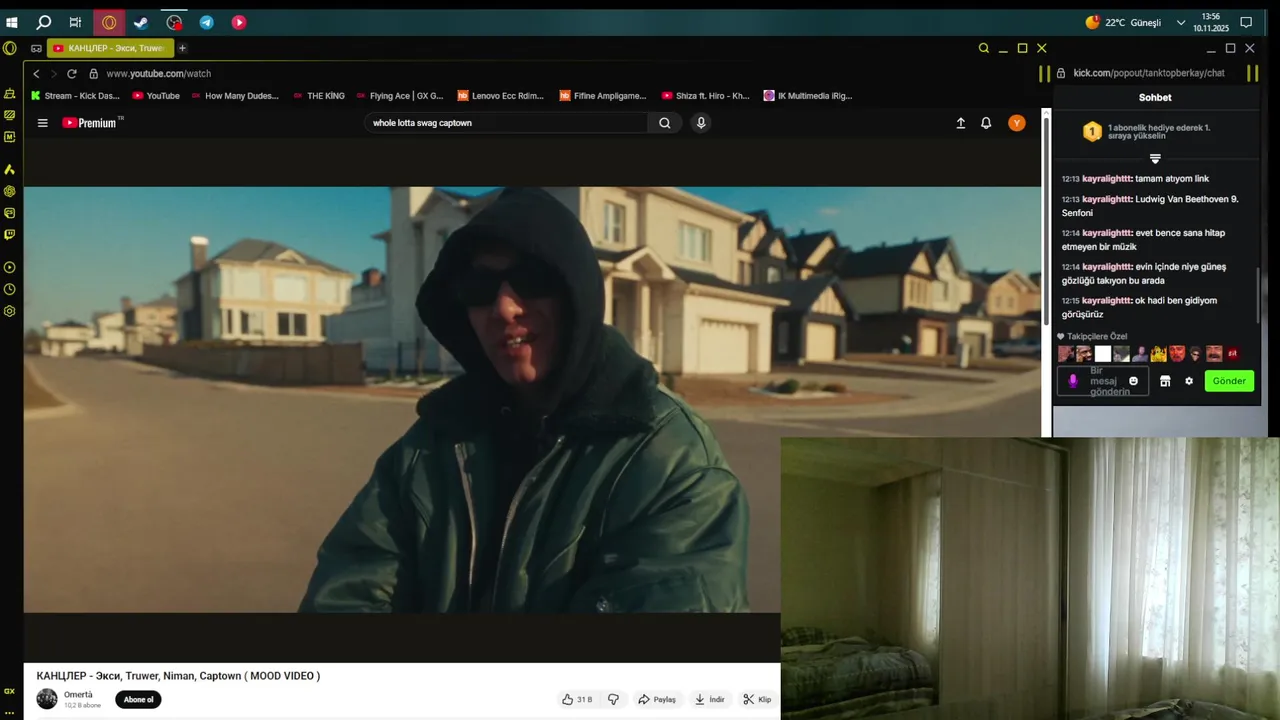Download the video with İndir
This screenshot has height=720, width=1280.
coord(709,699)
